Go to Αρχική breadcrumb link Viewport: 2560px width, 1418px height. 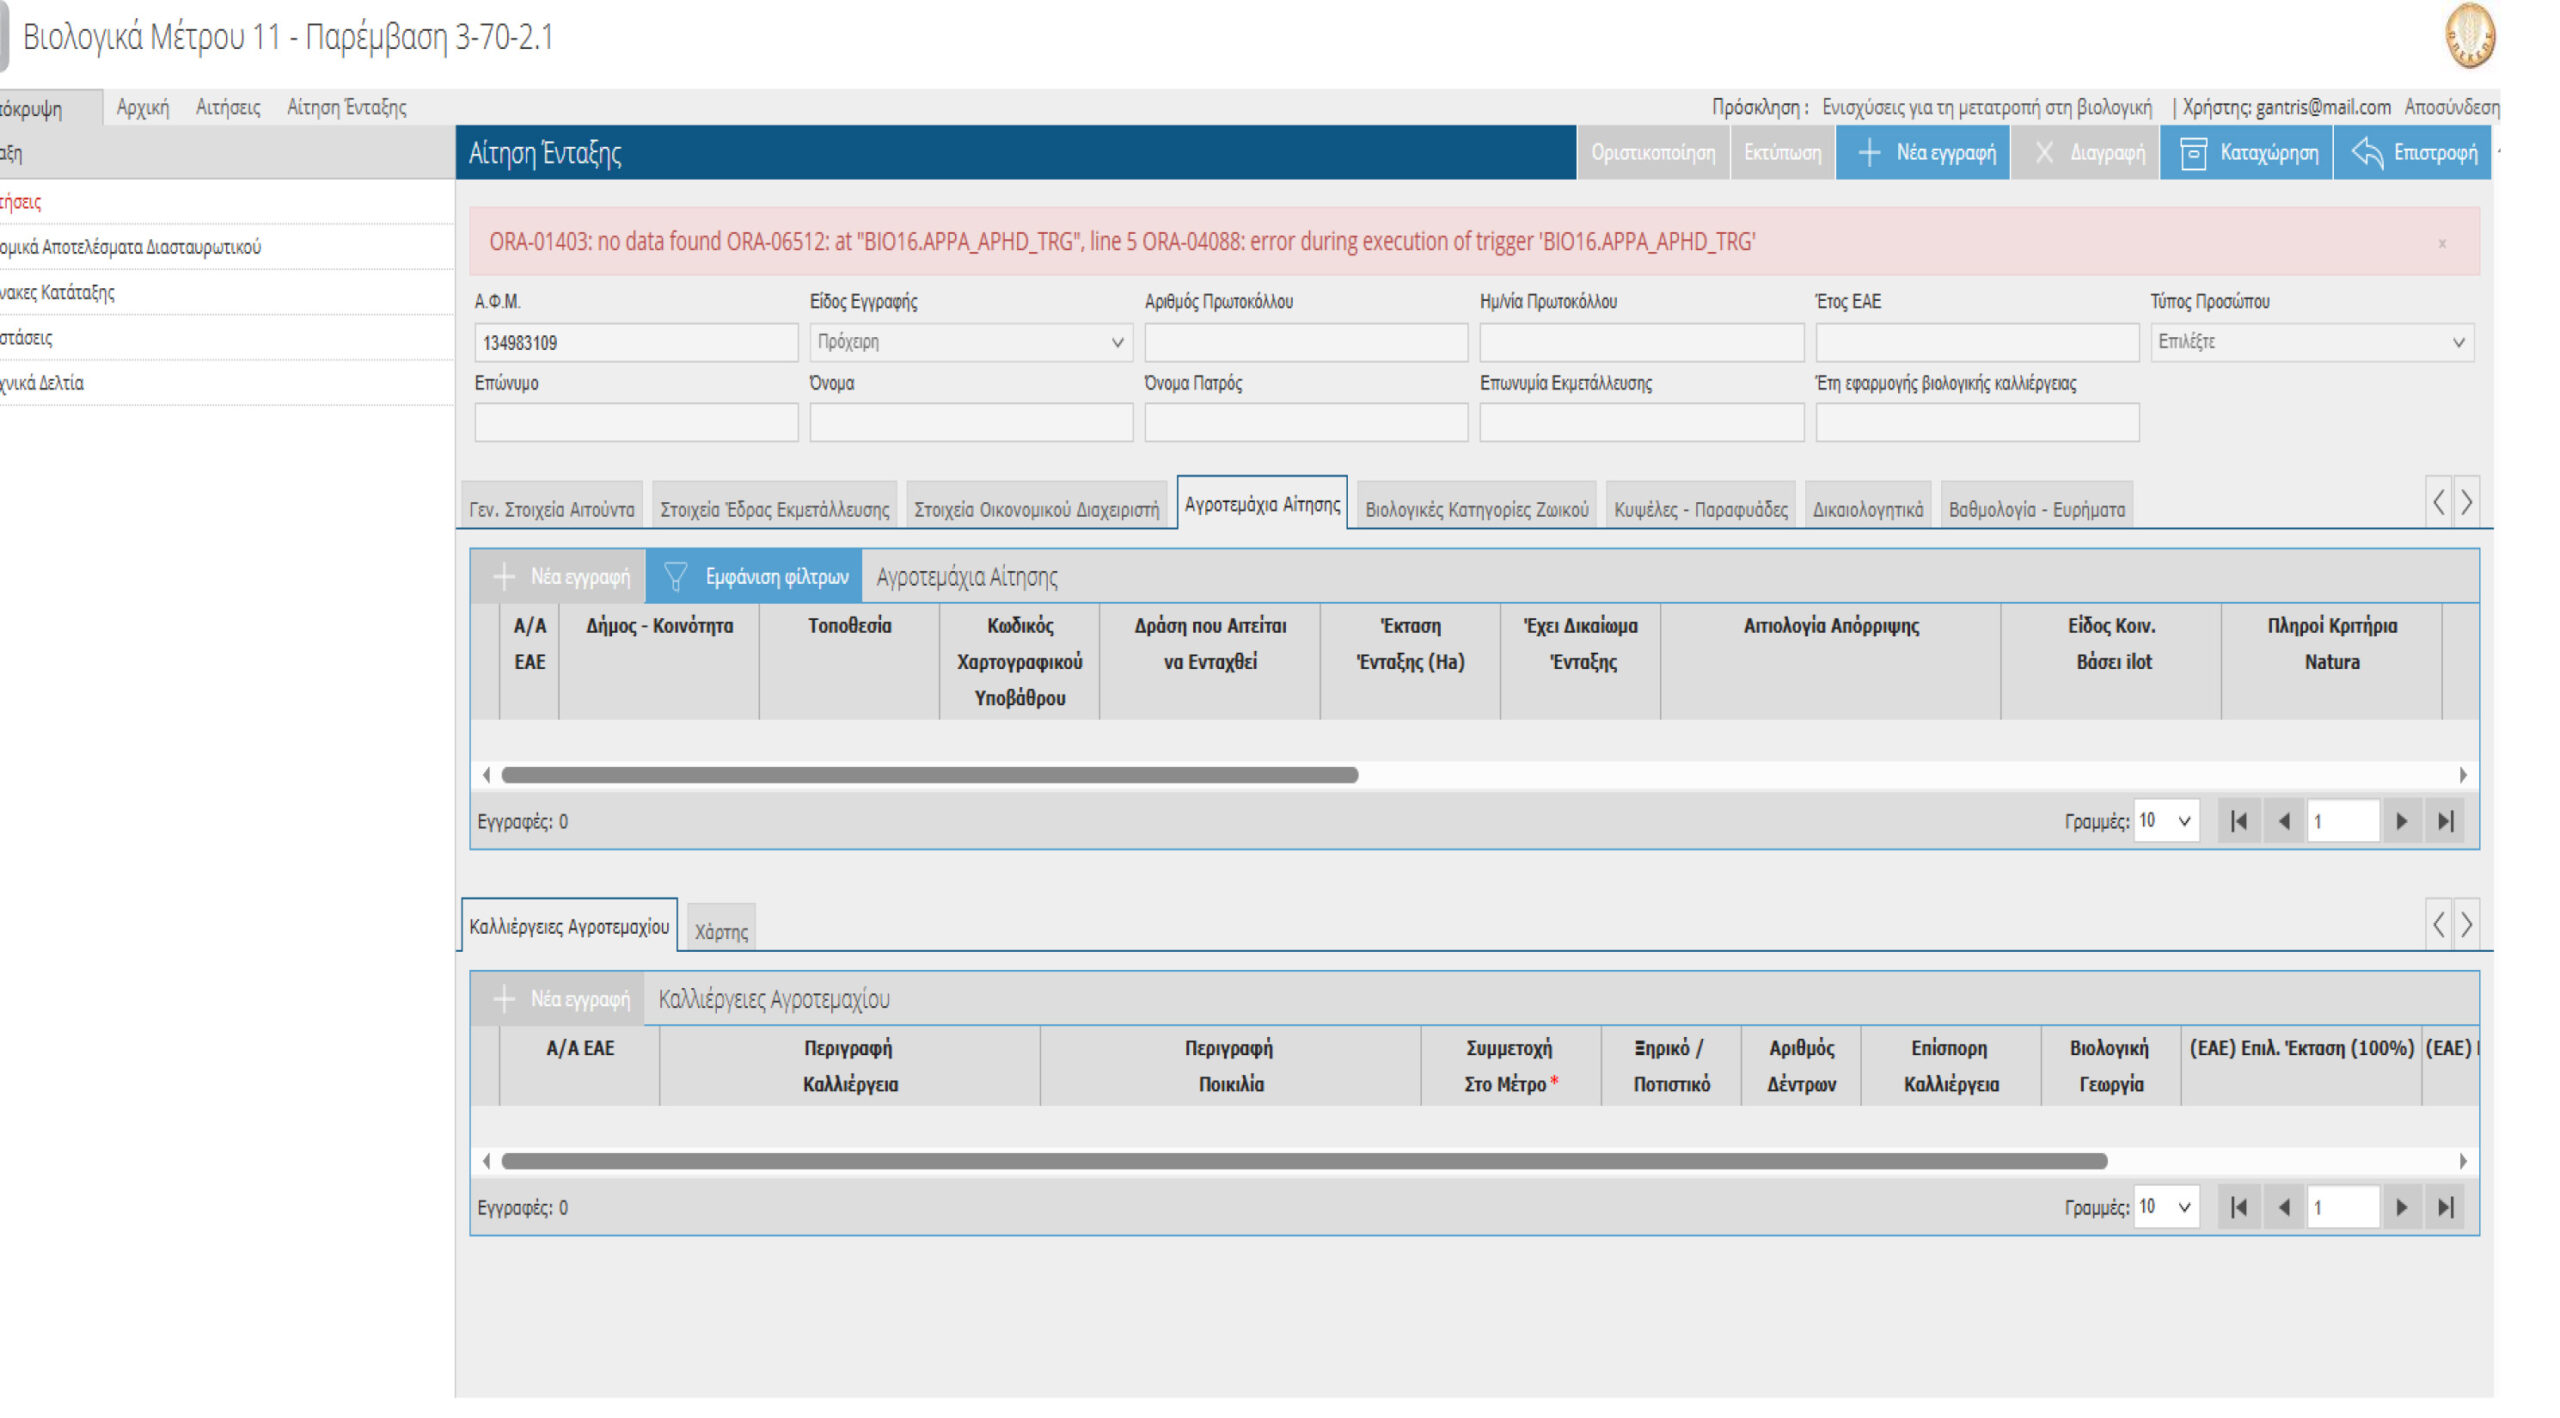coord(143,107)
